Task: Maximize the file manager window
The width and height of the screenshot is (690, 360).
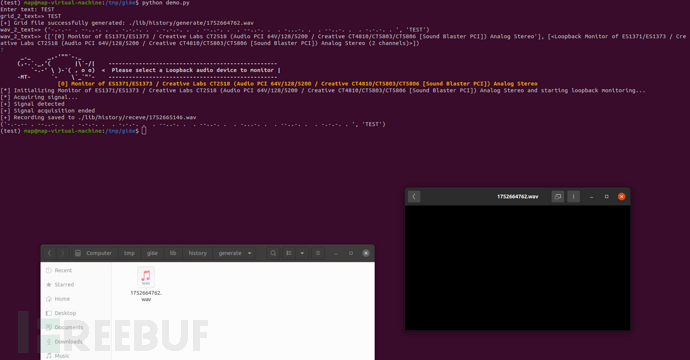Action: [351, 253]
